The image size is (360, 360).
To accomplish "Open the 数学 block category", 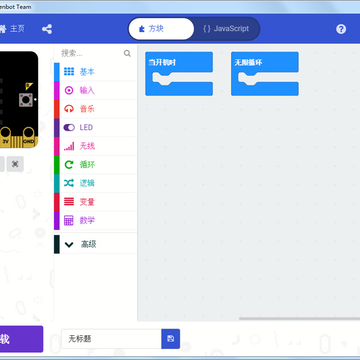I will pos(95,221).
